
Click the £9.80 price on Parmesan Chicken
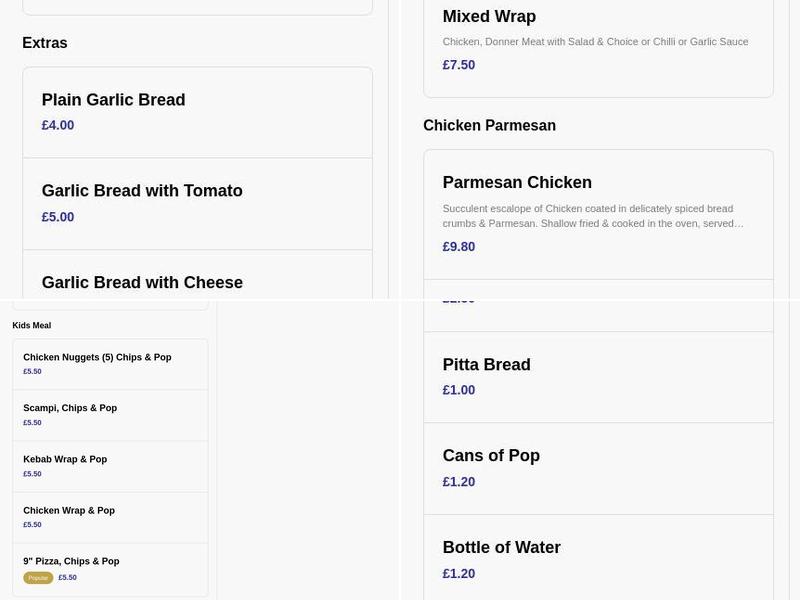[x=459, y=246]
